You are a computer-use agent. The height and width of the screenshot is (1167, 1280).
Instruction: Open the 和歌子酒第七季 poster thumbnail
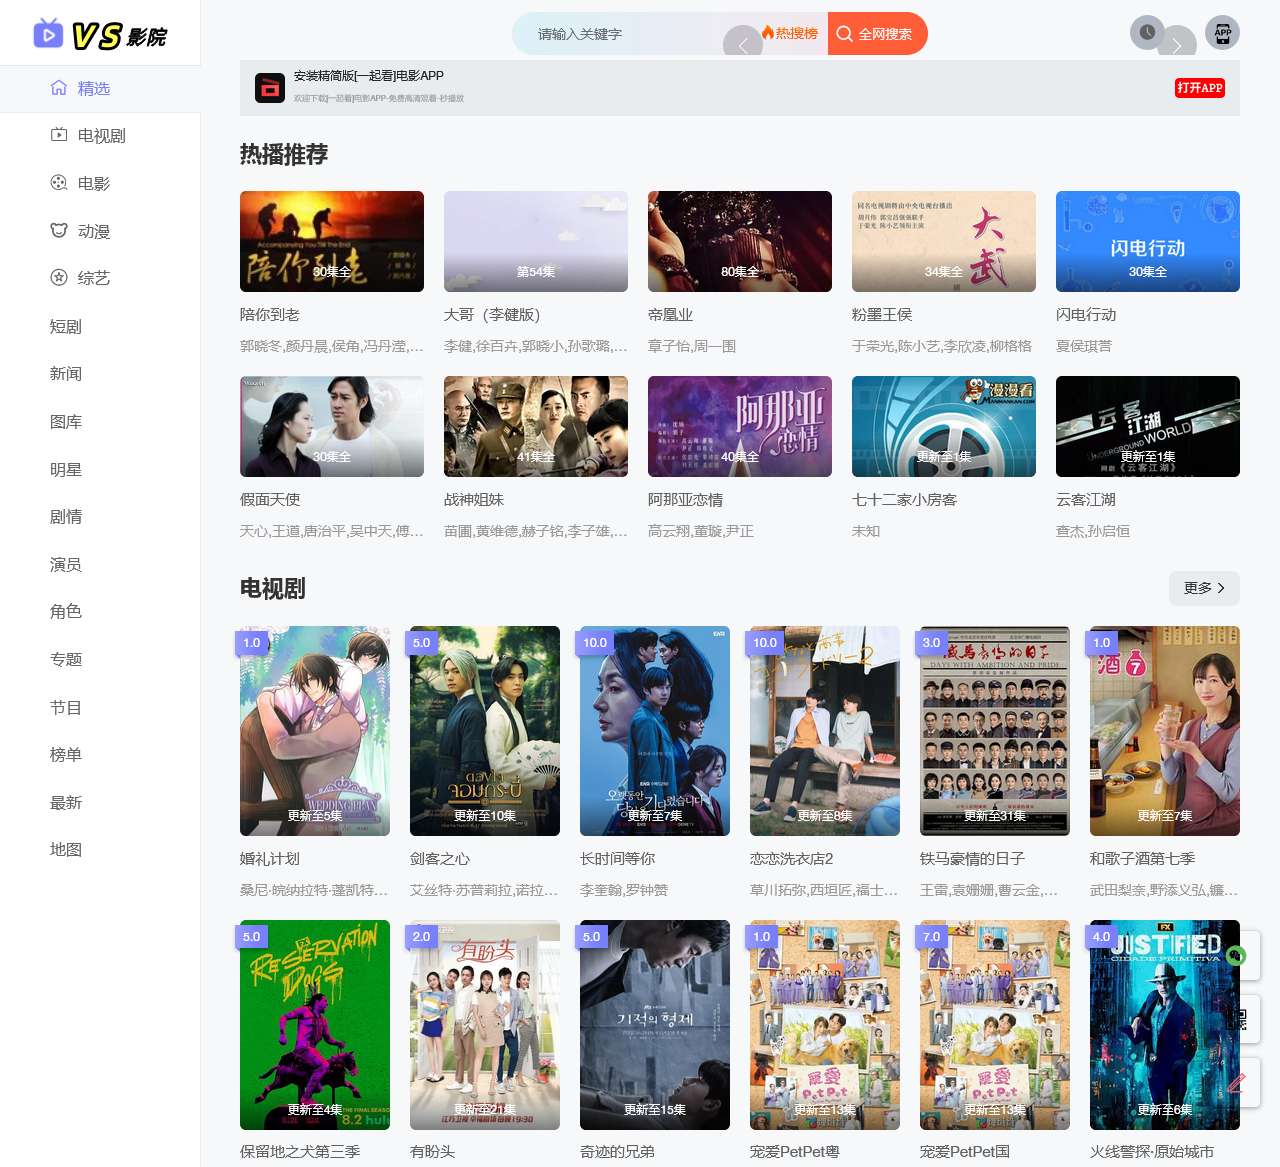tap(1165, 731)
